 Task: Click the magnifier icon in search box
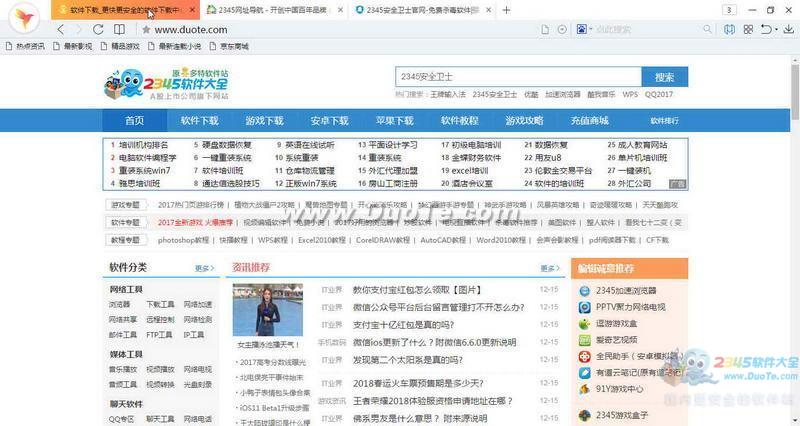(x=707, y=29)
